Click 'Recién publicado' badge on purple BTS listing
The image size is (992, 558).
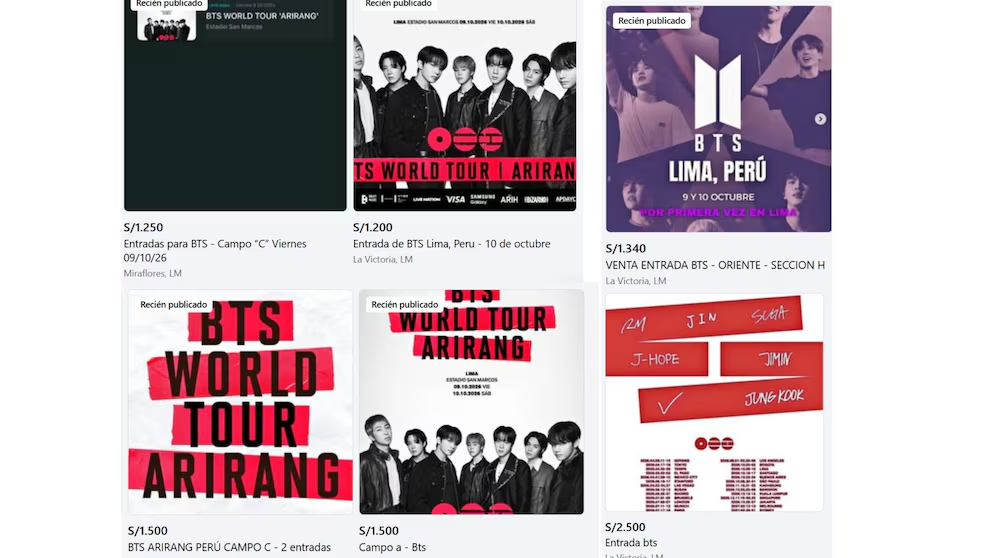[x=652, y=21]
